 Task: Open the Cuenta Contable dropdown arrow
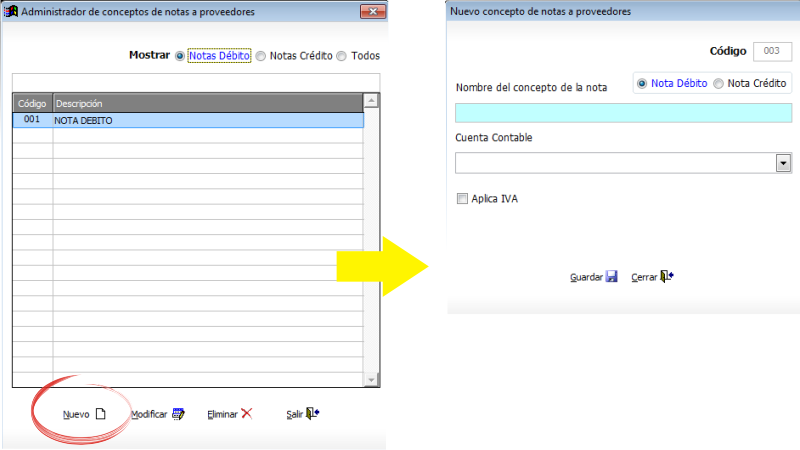click(783, 163)
